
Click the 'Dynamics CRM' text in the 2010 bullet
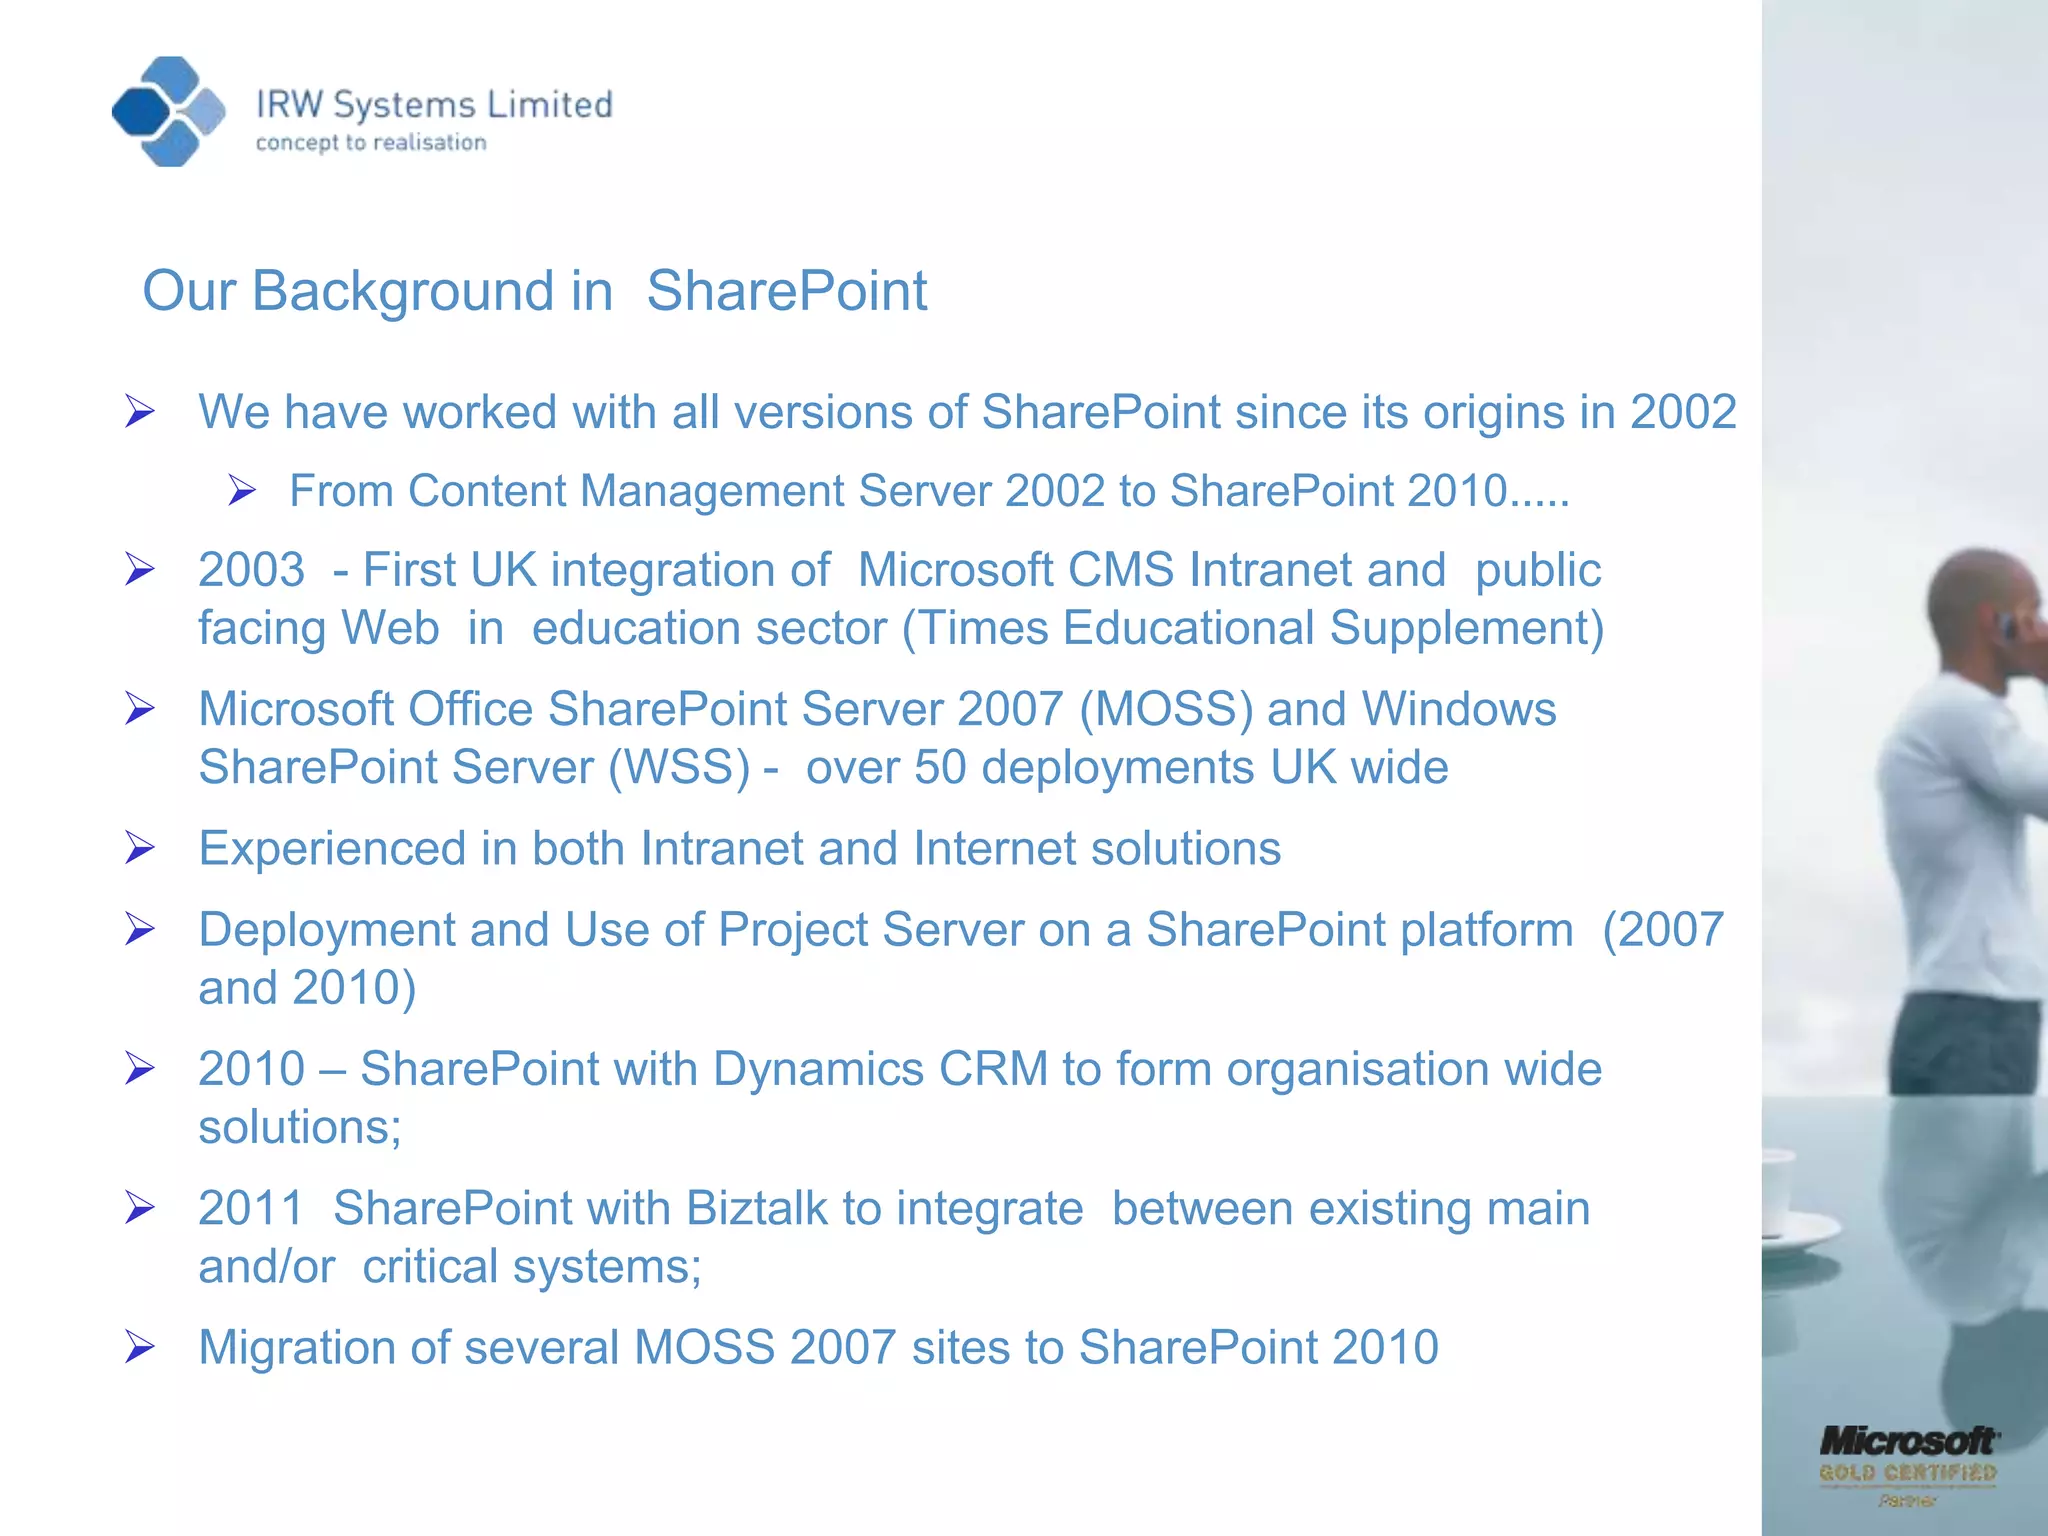click(x=880, y=1069)
